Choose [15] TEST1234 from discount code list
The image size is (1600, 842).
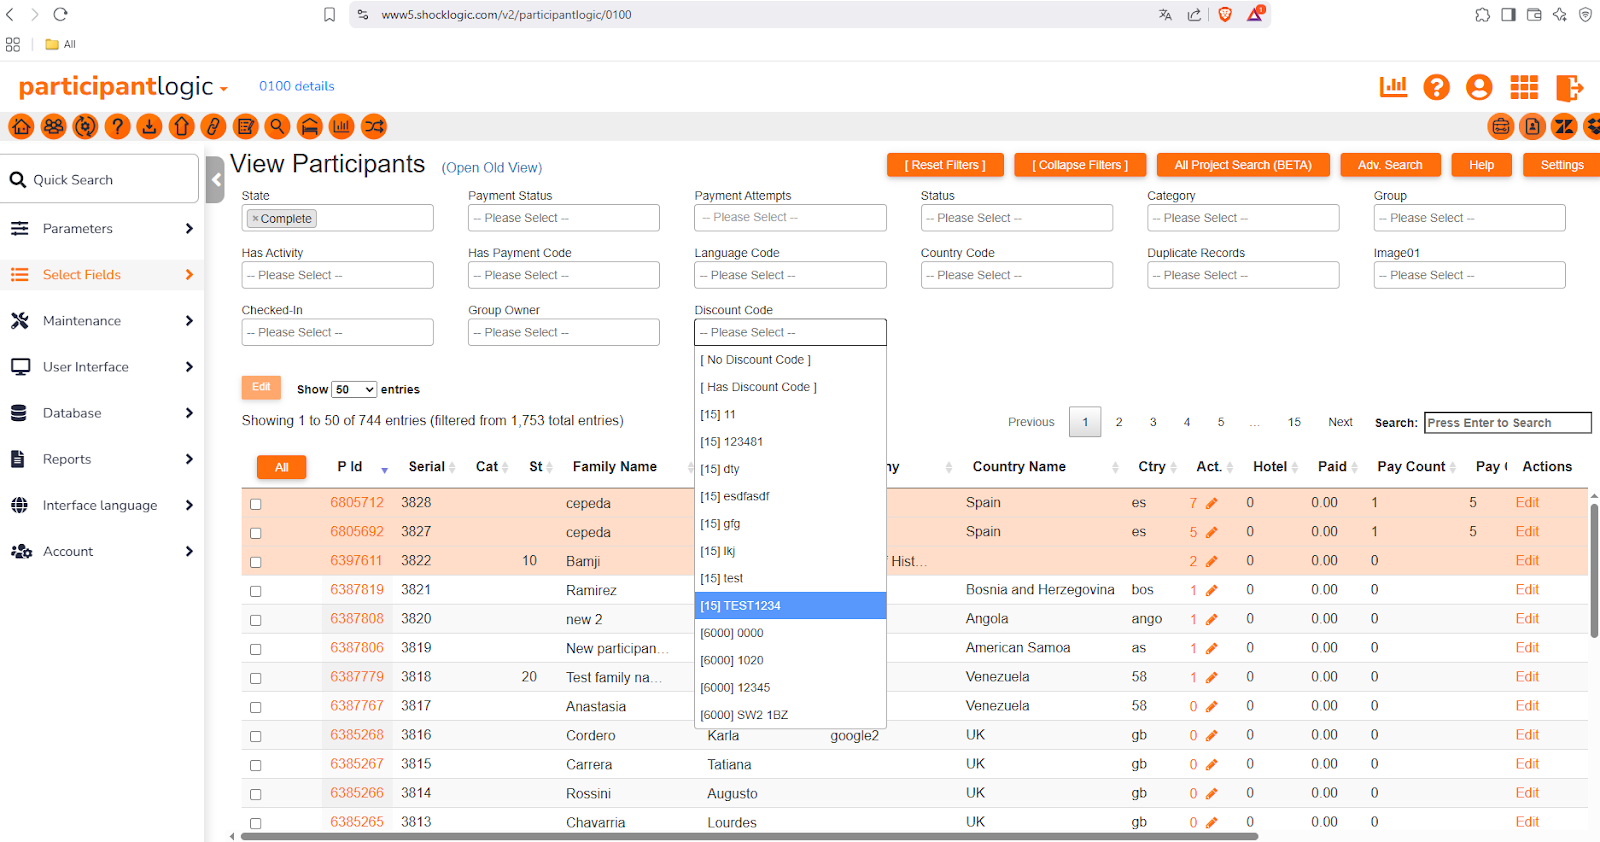click(790, 606)
